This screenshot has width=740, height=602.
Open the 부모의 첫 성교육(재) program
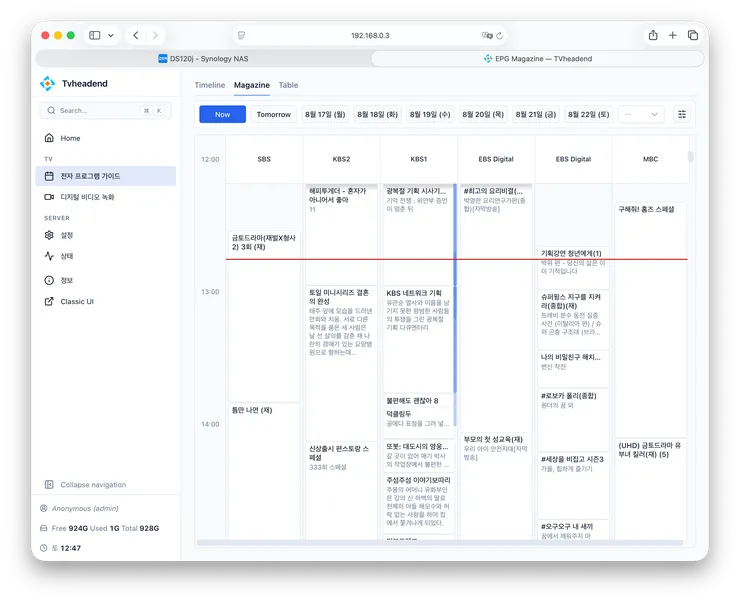coord(496,486)
